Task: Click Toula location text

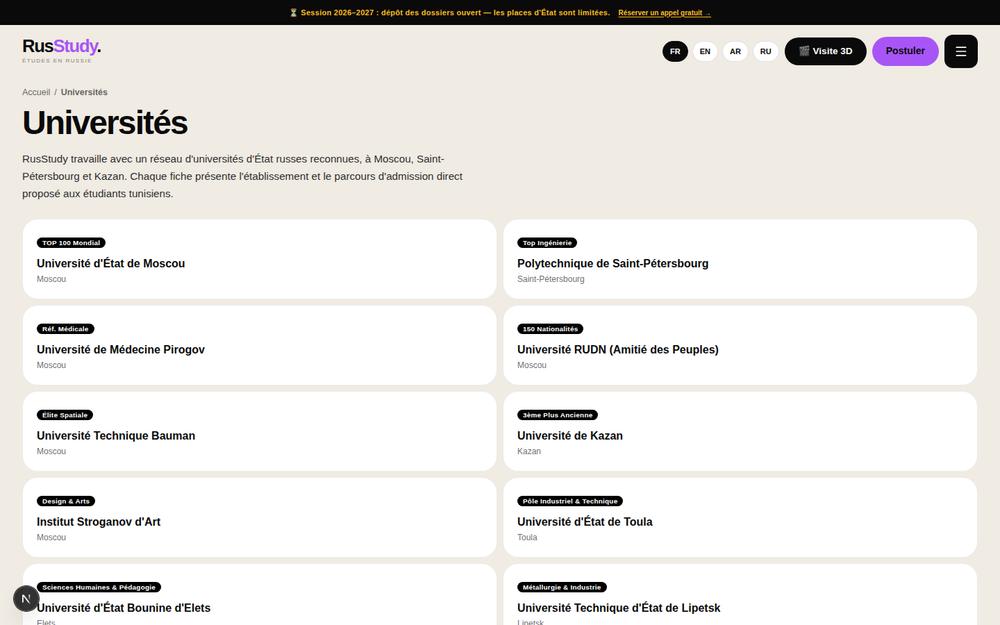Action: coord(527,538)
